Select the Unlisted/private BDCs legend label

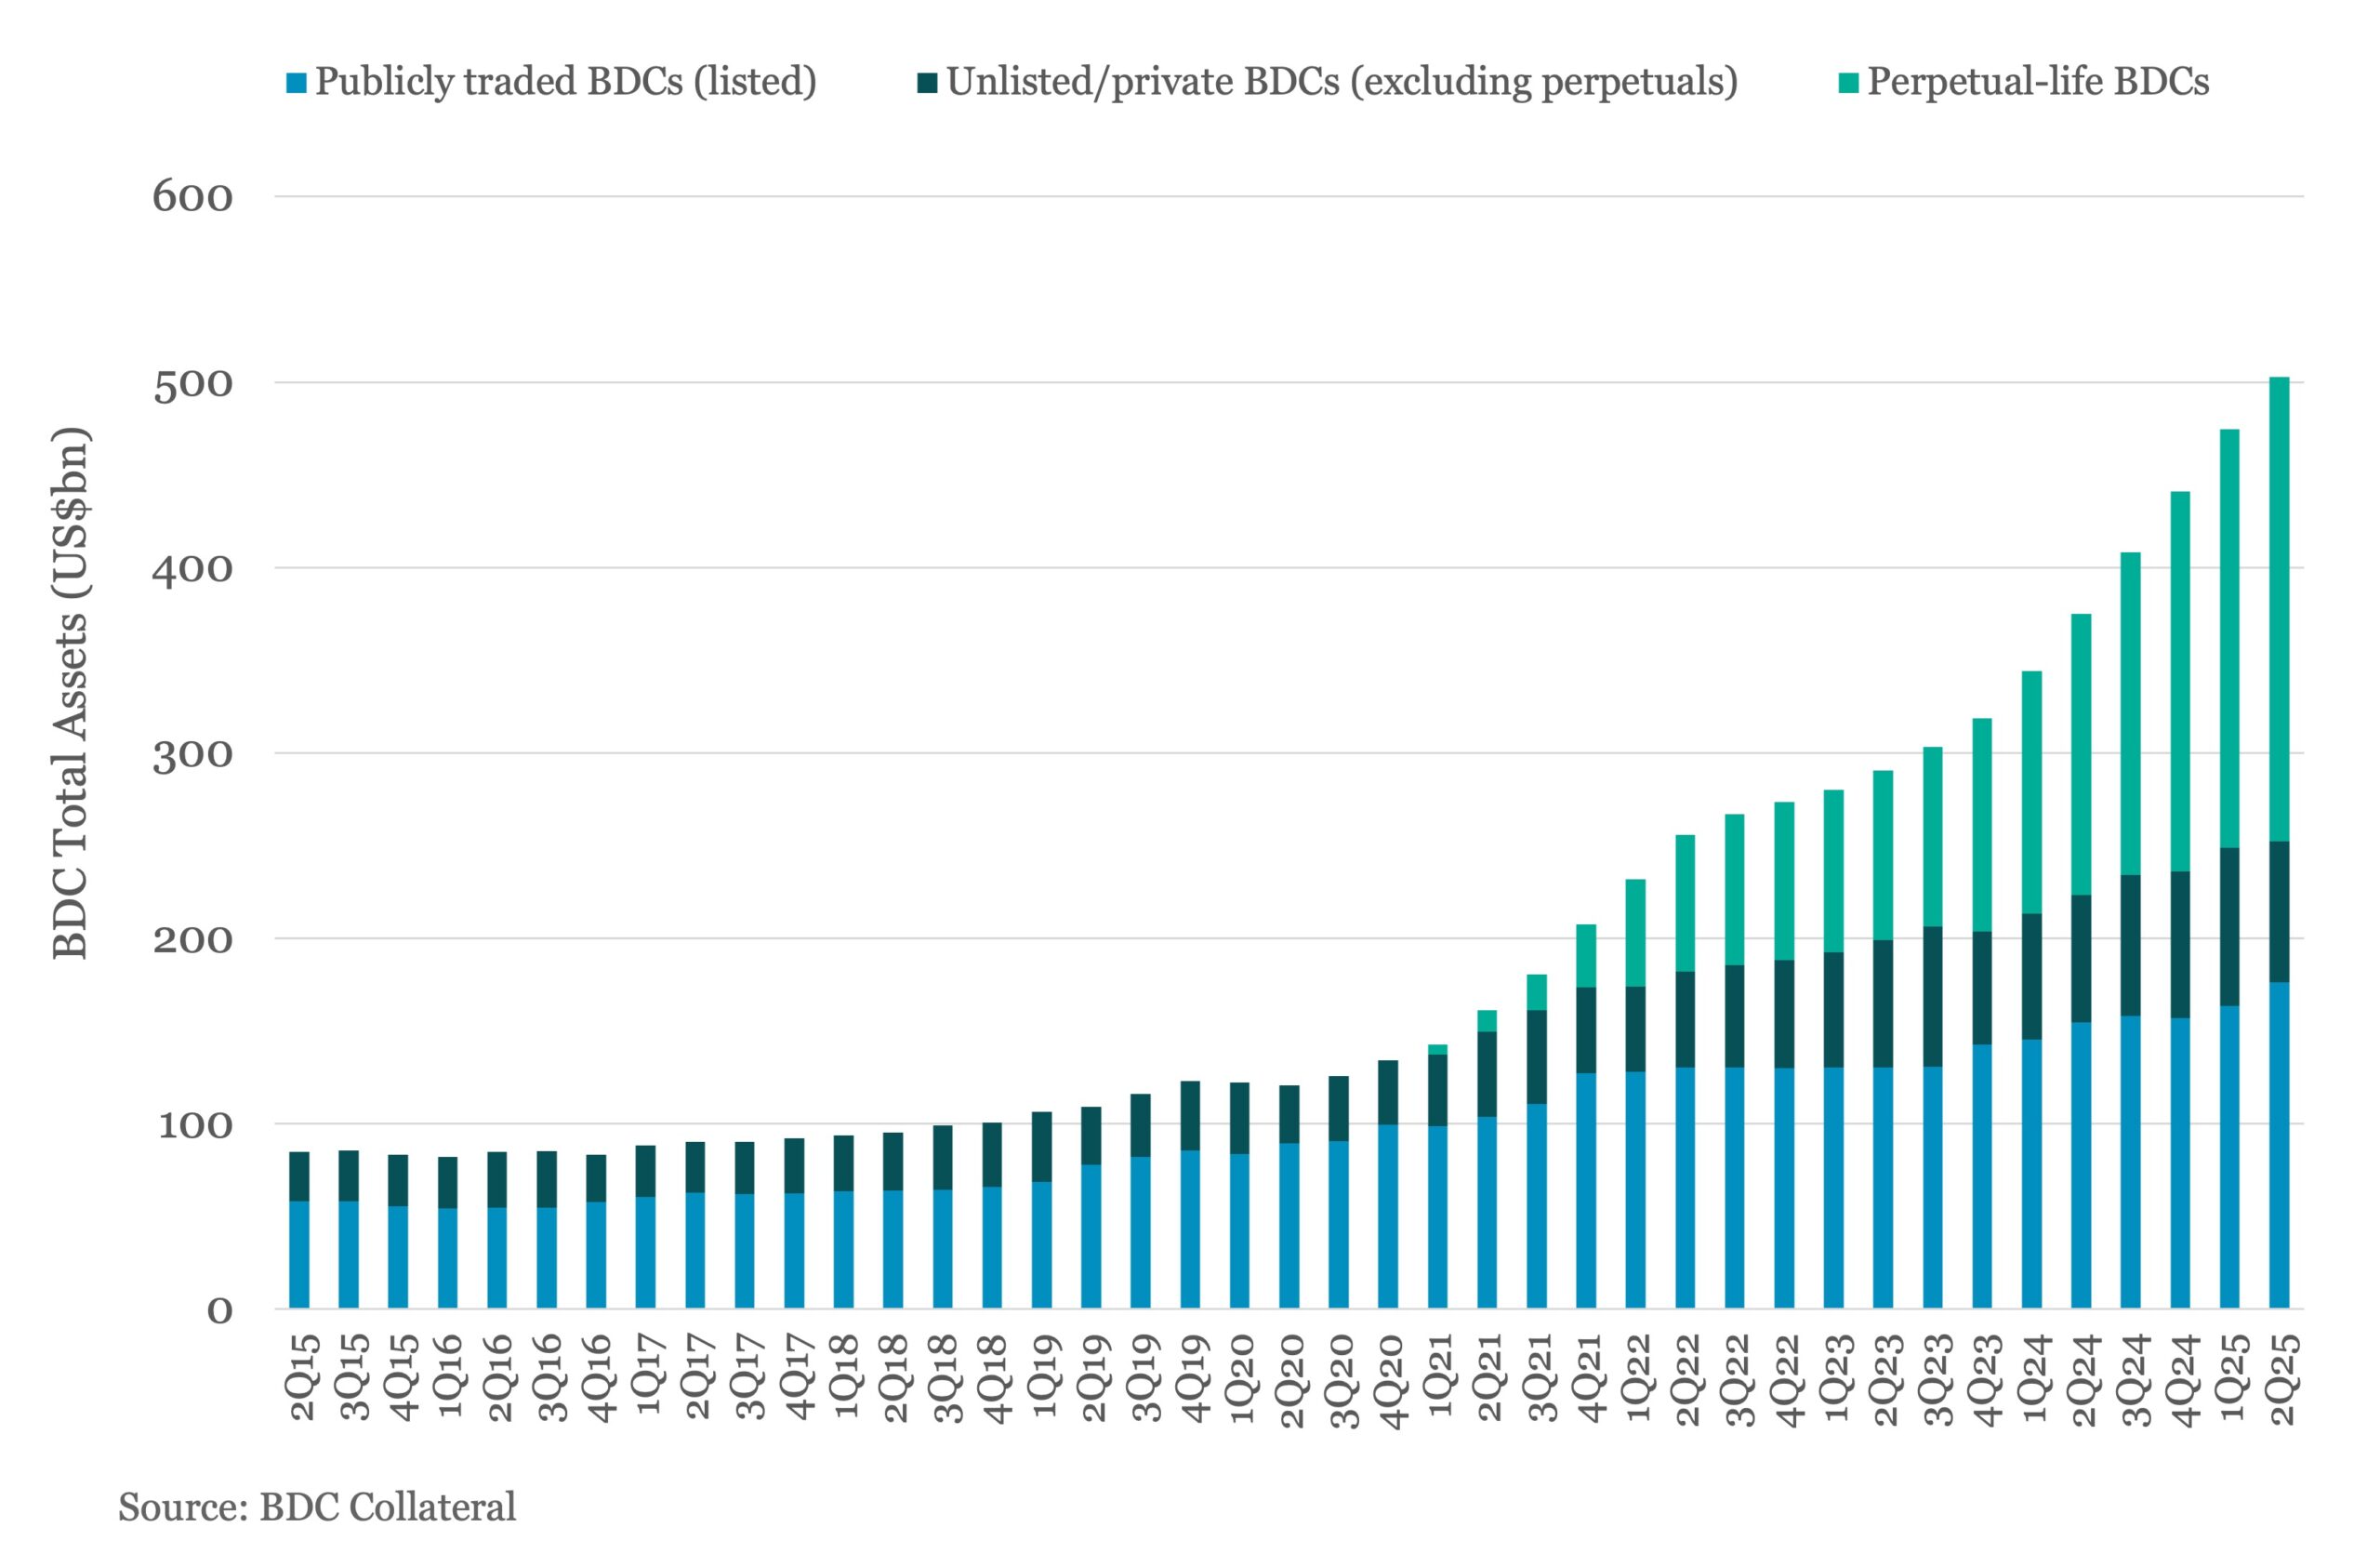tap(1342, 81)
